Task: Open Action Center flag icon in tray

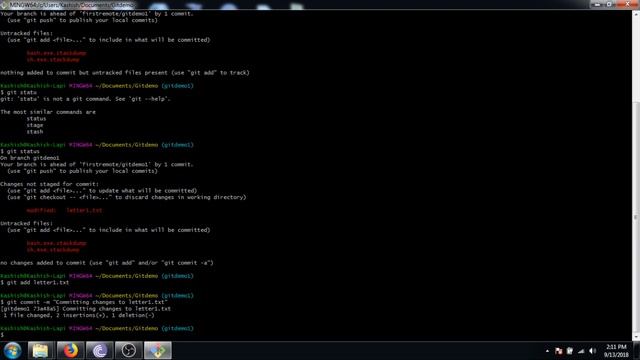Action: coord(558,351)
